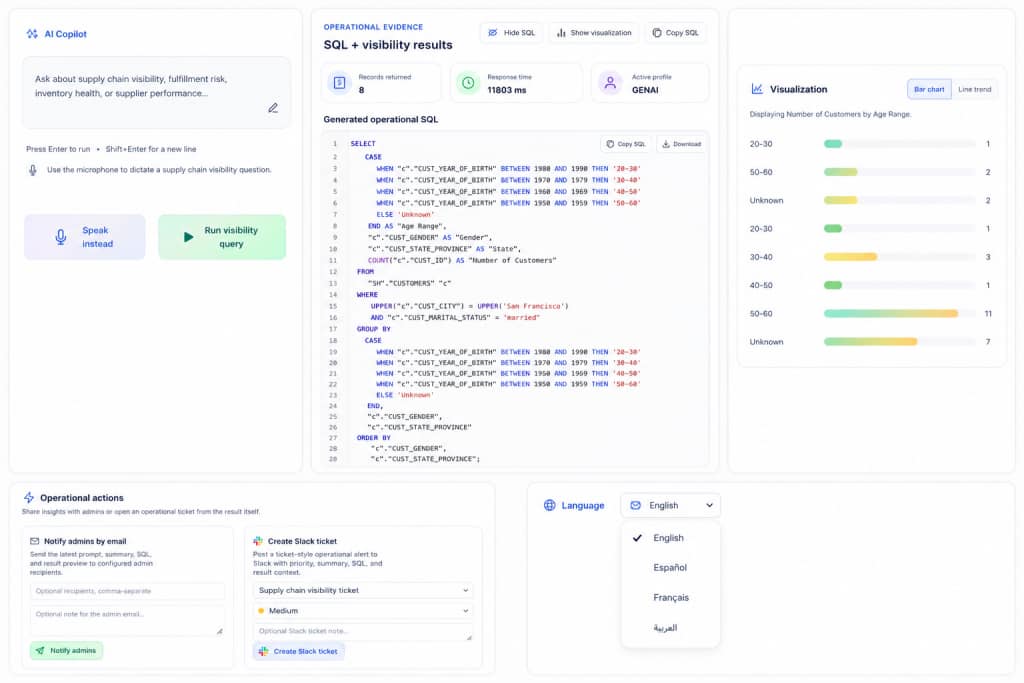1024x683 pixels.
Task: Click the Records returned document icon
Action: 340,83
